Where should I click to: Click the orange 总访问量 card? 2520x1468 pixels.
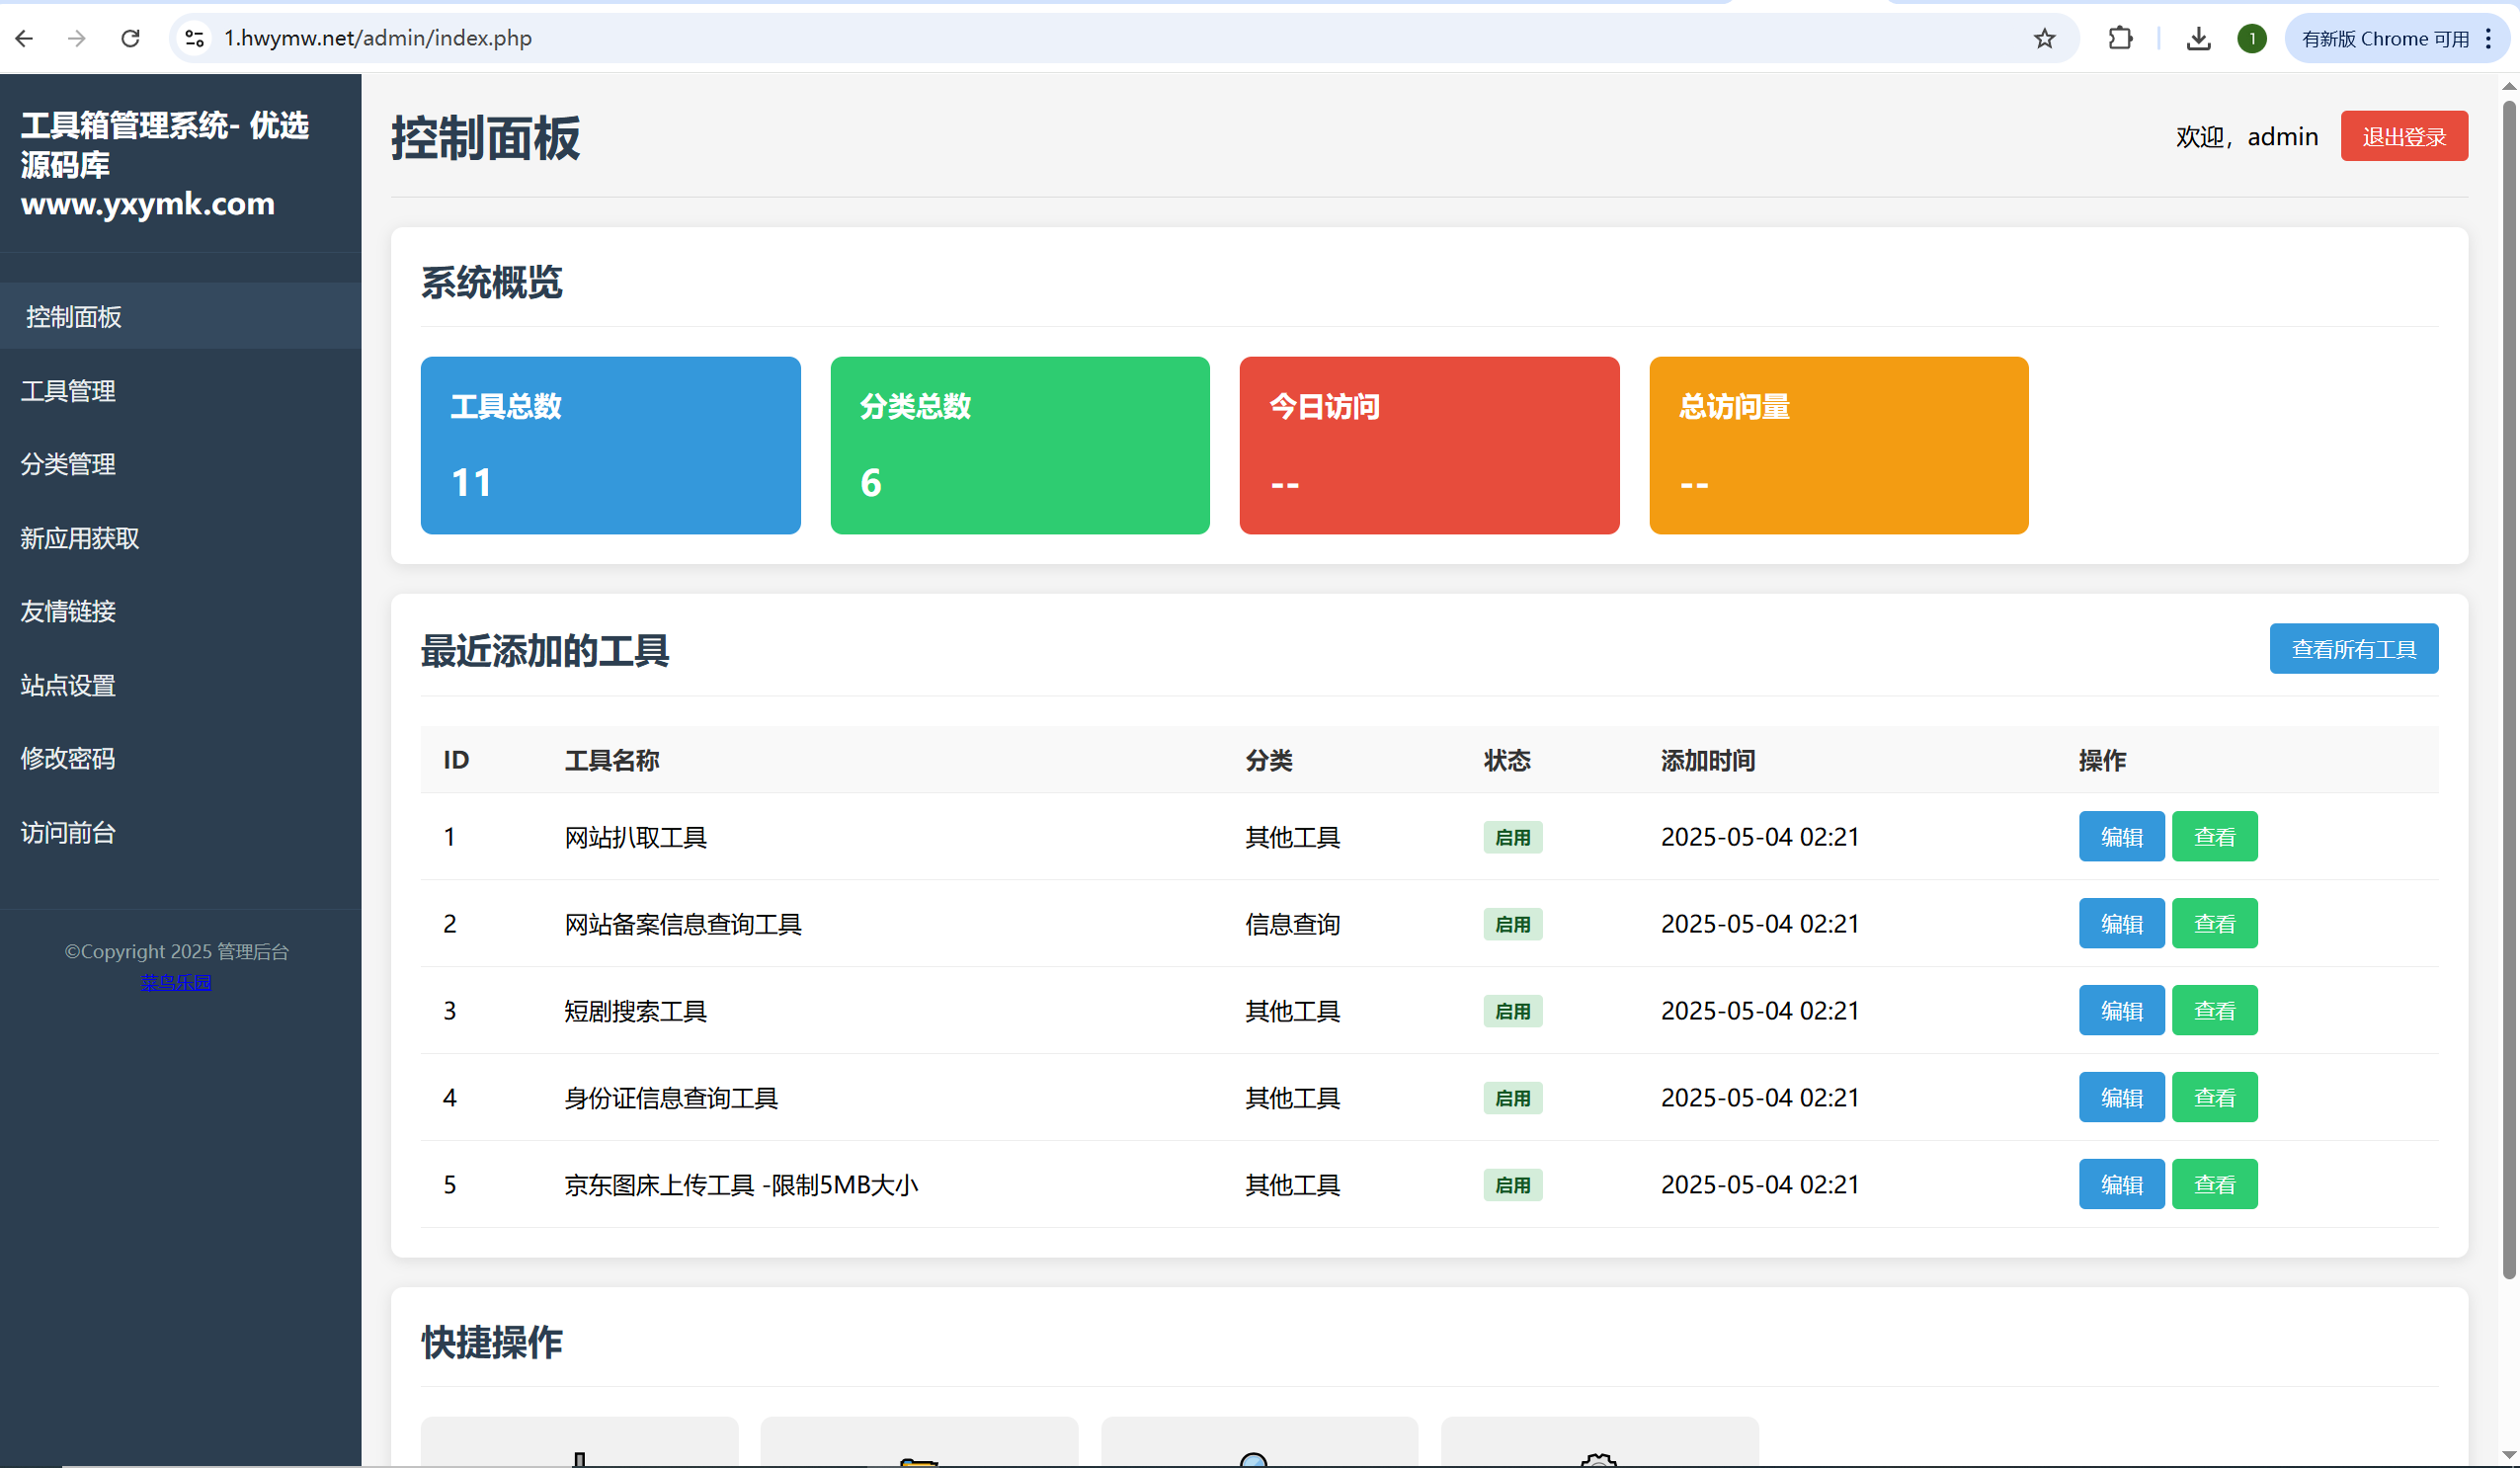click(1839, 445)
